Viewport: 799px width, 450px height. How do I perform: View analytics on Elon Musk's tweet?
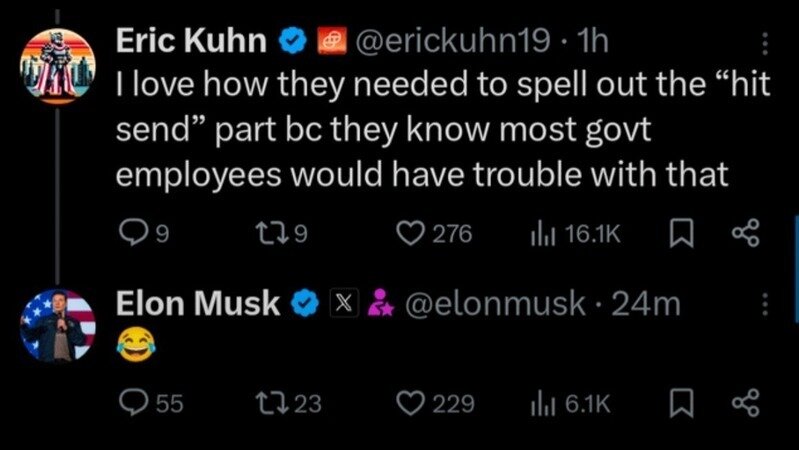[x=540, y=403]
